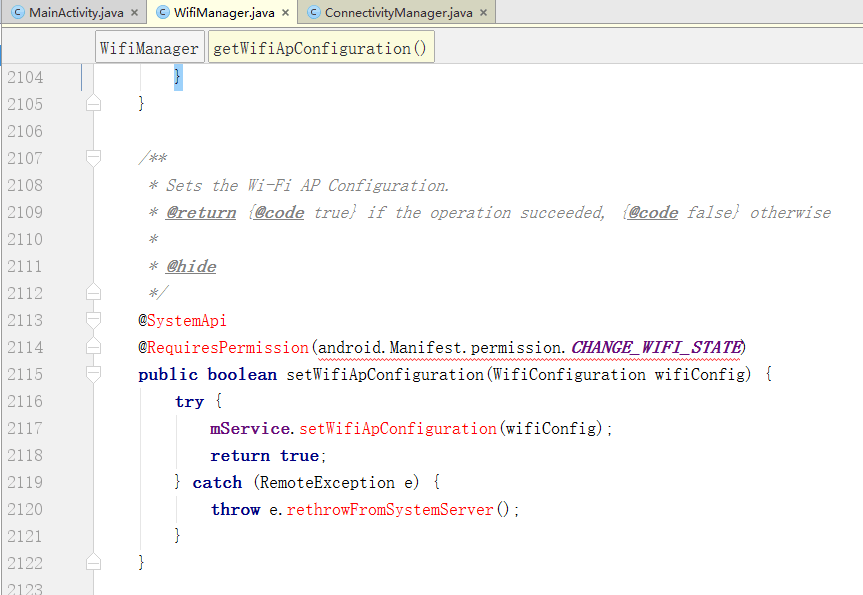The image size is (863, 595).
Task: Toggle fold marker at line 2114
Action: 94,346
